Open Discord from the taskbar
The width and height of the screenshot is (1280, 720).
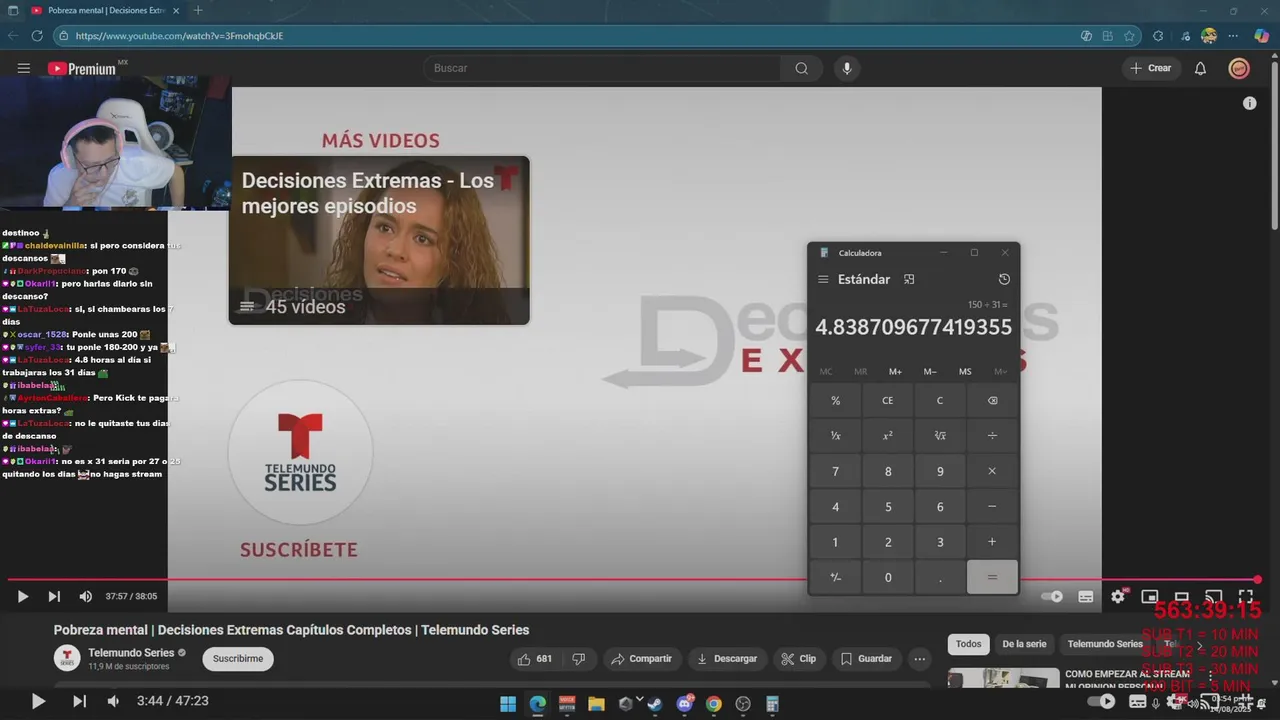pyautogui.click(x=684, y=704)
